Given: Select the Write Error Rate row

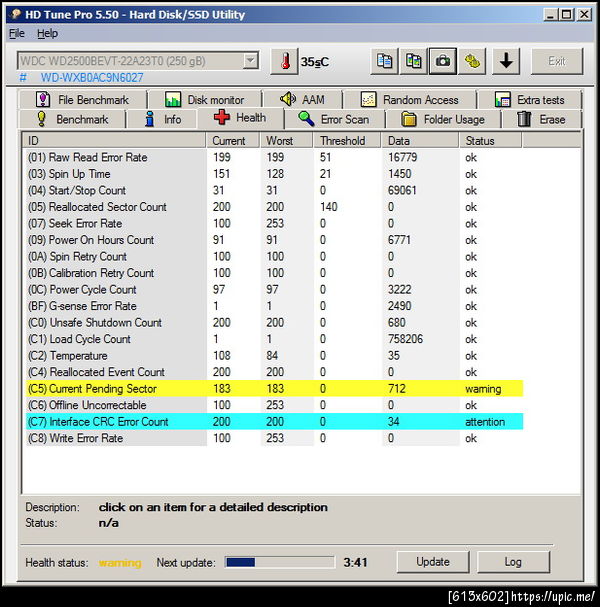Looking at the screenshot, I should tap(274, 438).
